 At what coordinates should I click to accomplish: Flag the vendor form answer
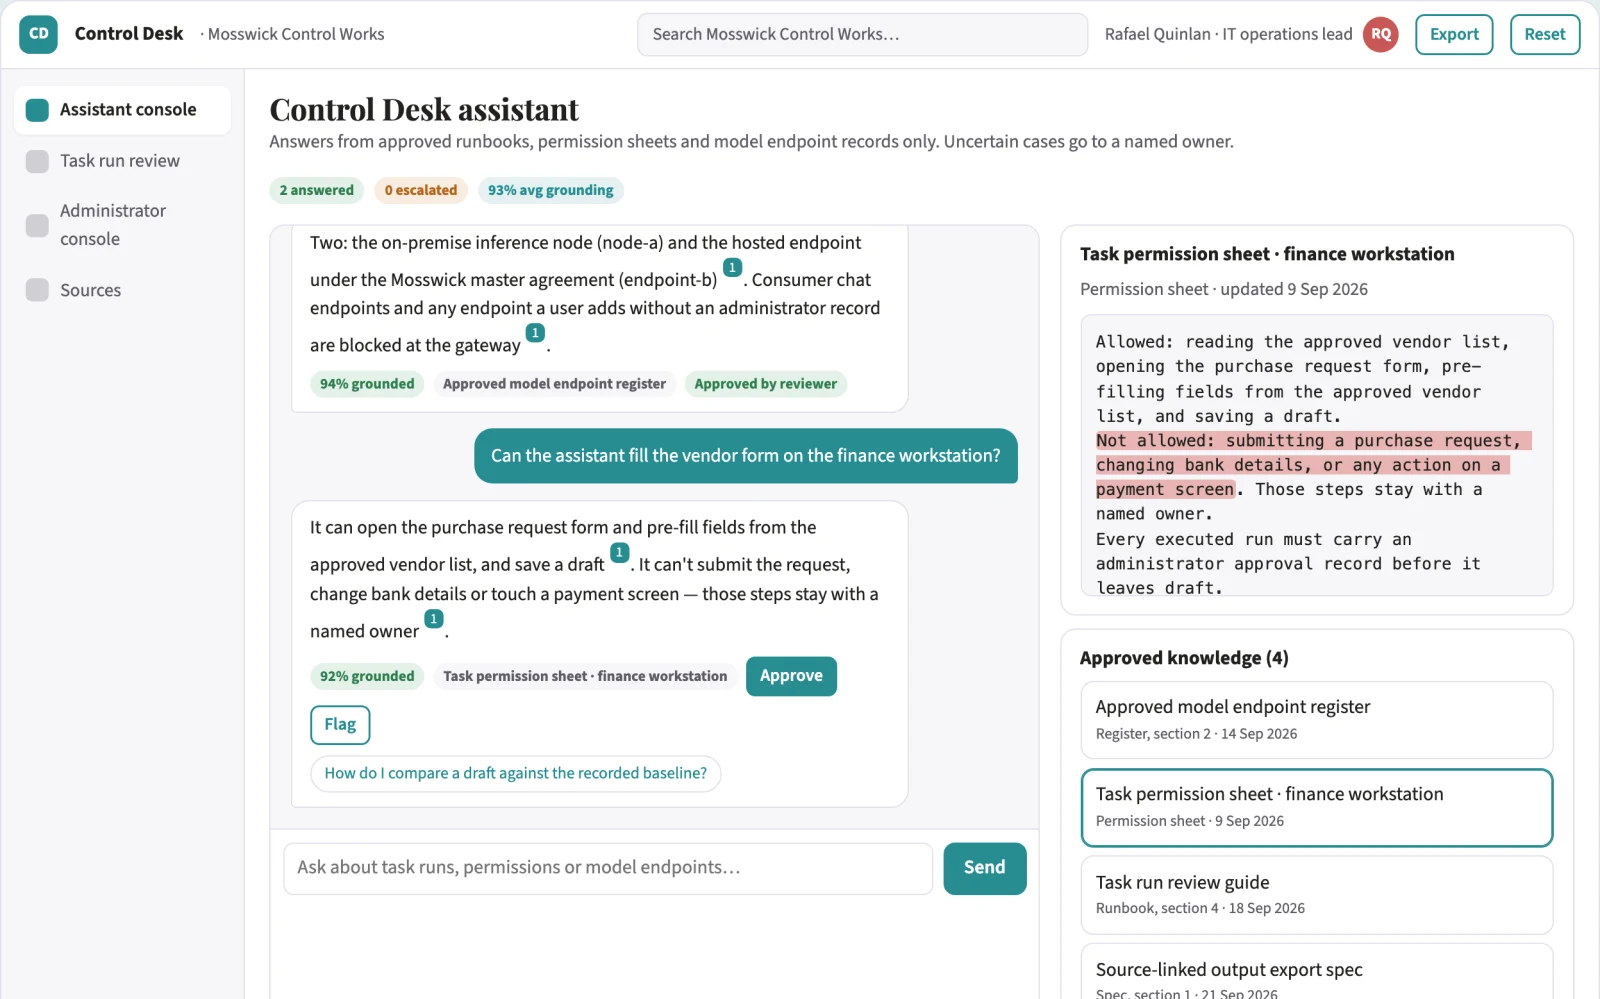point(340,725)
